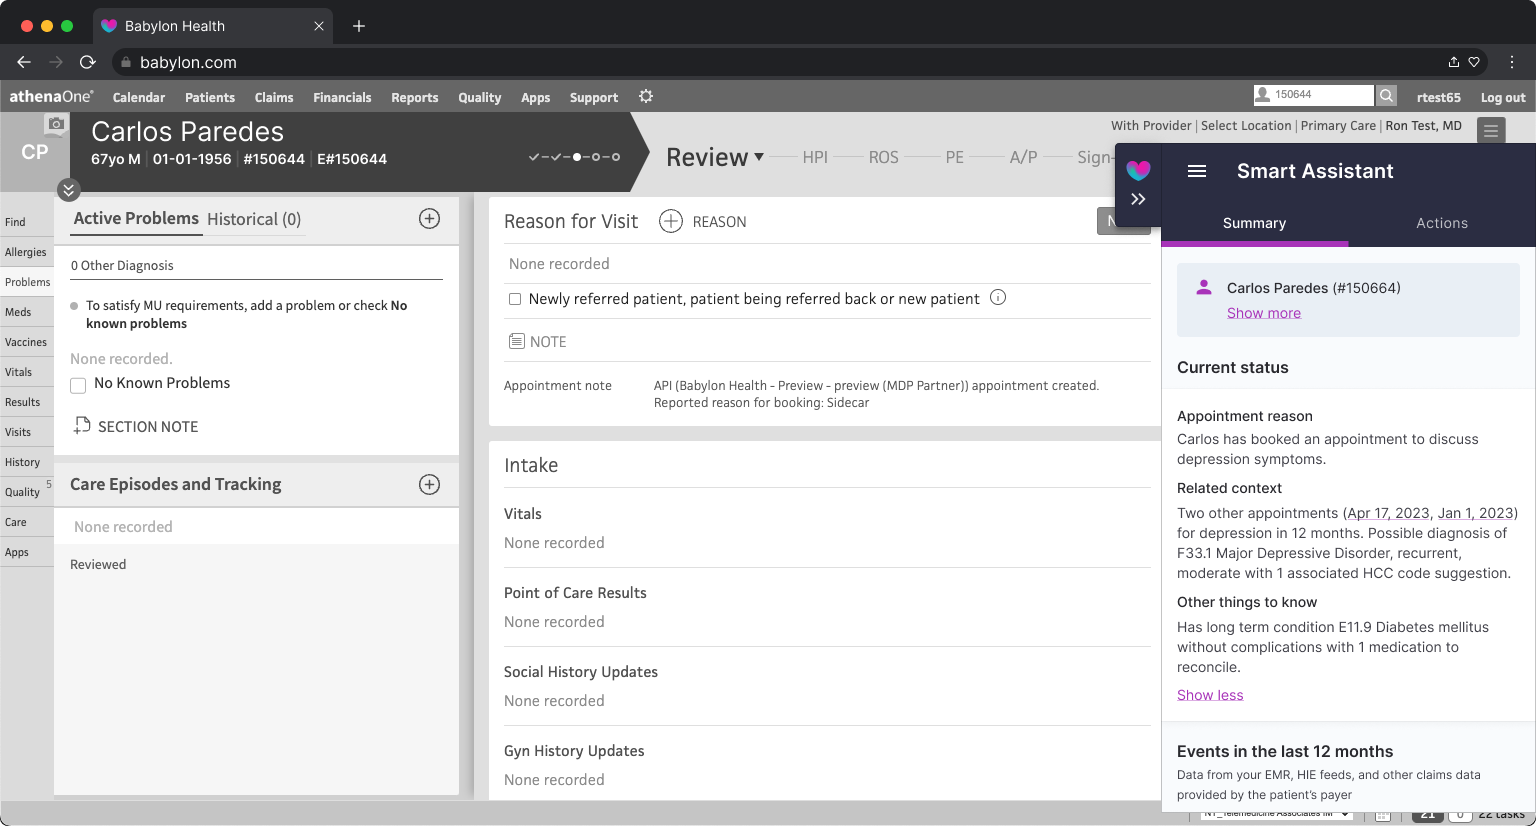Open Meds in left sidebar

point(27,312)
